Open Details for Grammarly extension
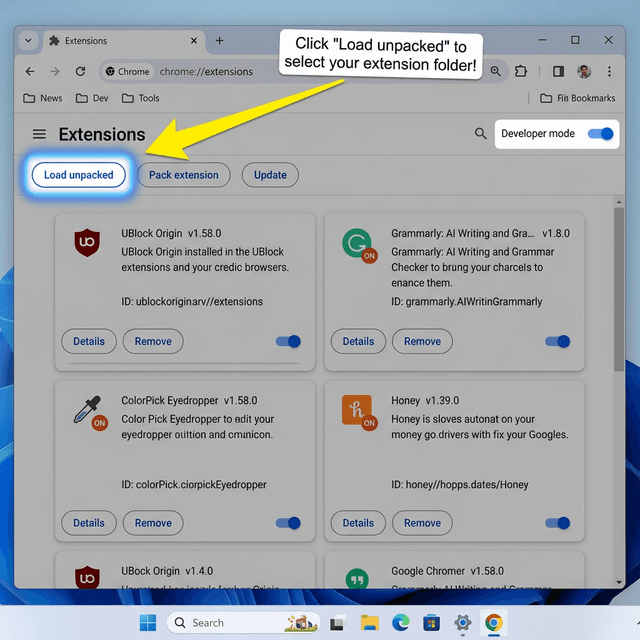The width and height of the screenshot is (640, 640). [x=358, y=341]
